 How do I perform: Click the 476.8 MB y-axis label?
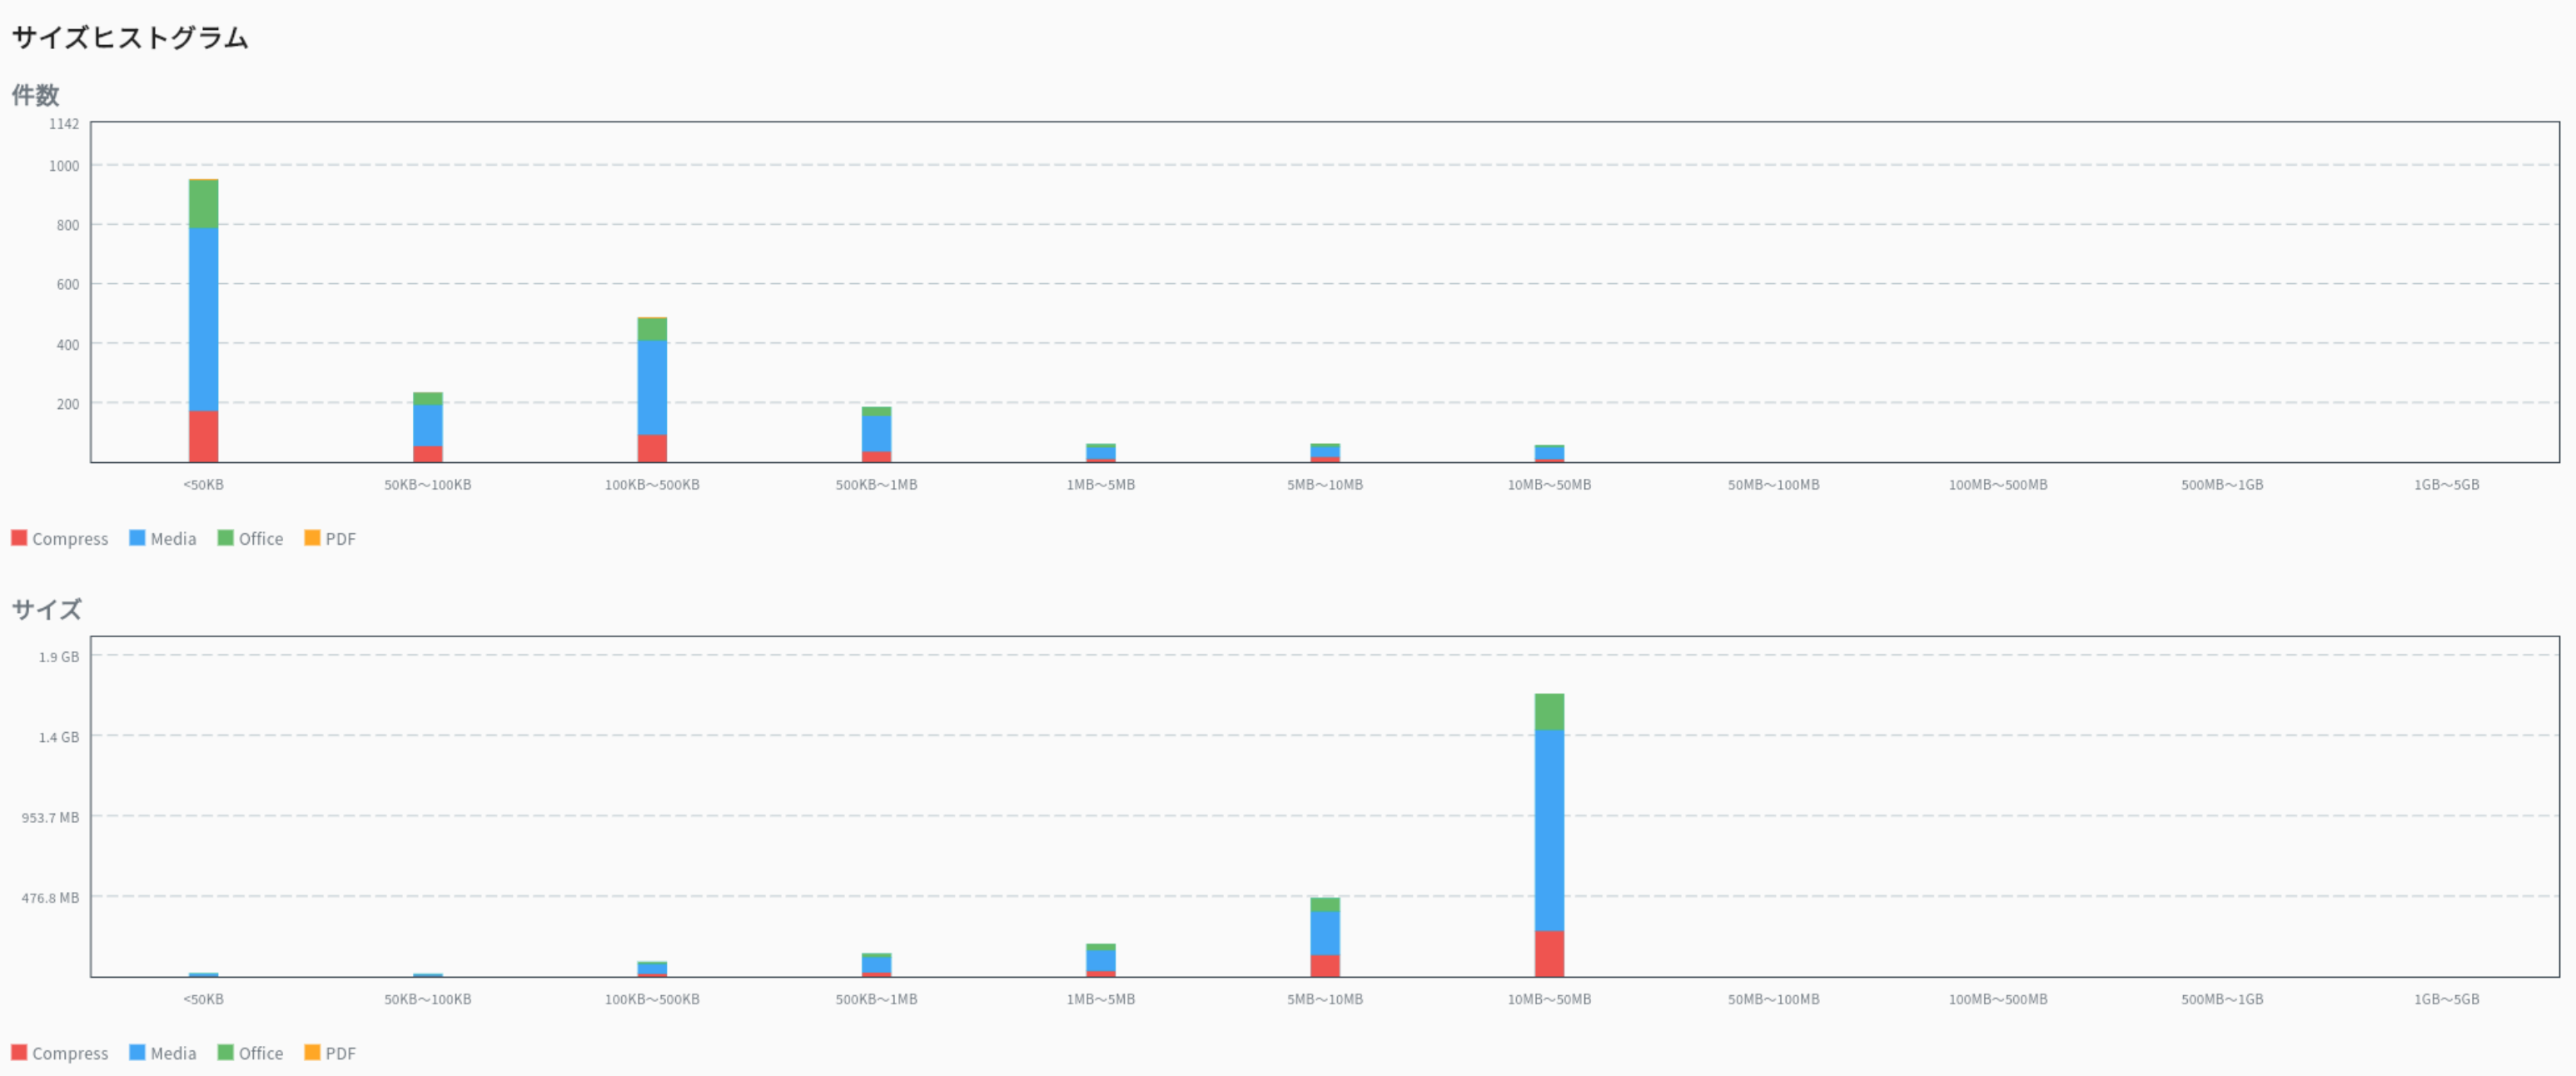click(51, 898)
